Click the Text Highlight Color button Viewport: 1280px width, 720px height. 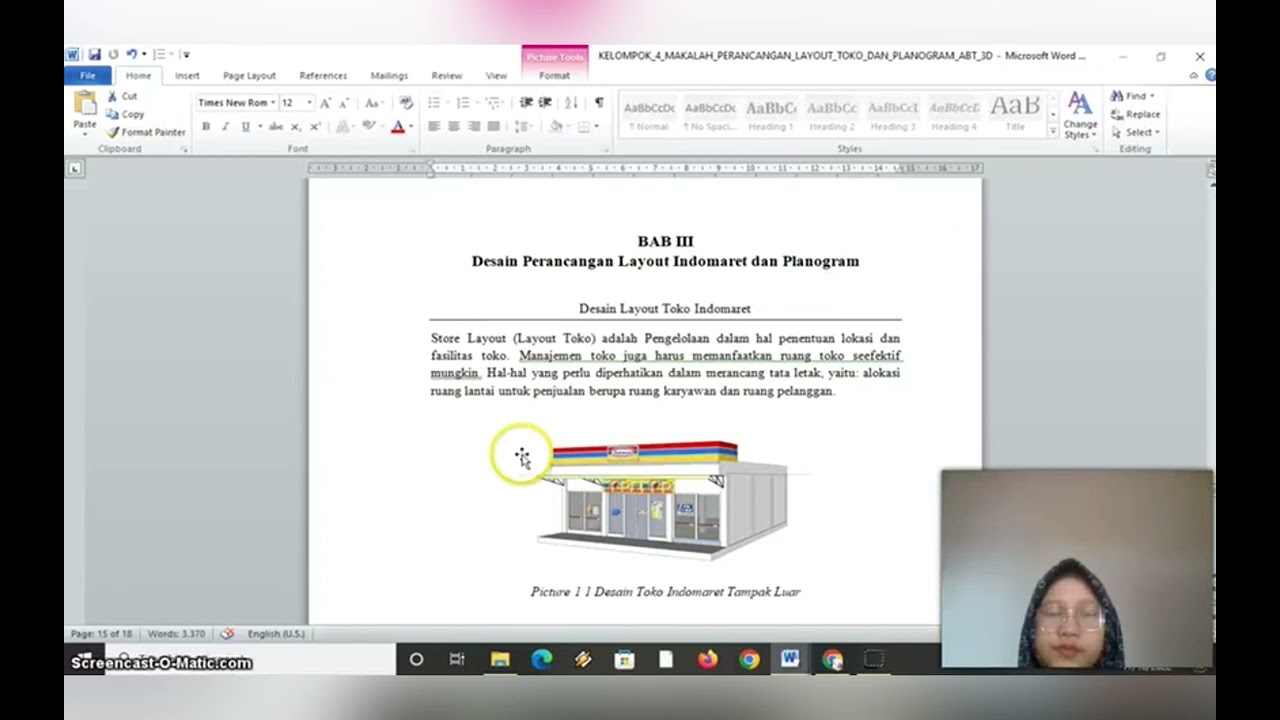(x=368, y=127)
